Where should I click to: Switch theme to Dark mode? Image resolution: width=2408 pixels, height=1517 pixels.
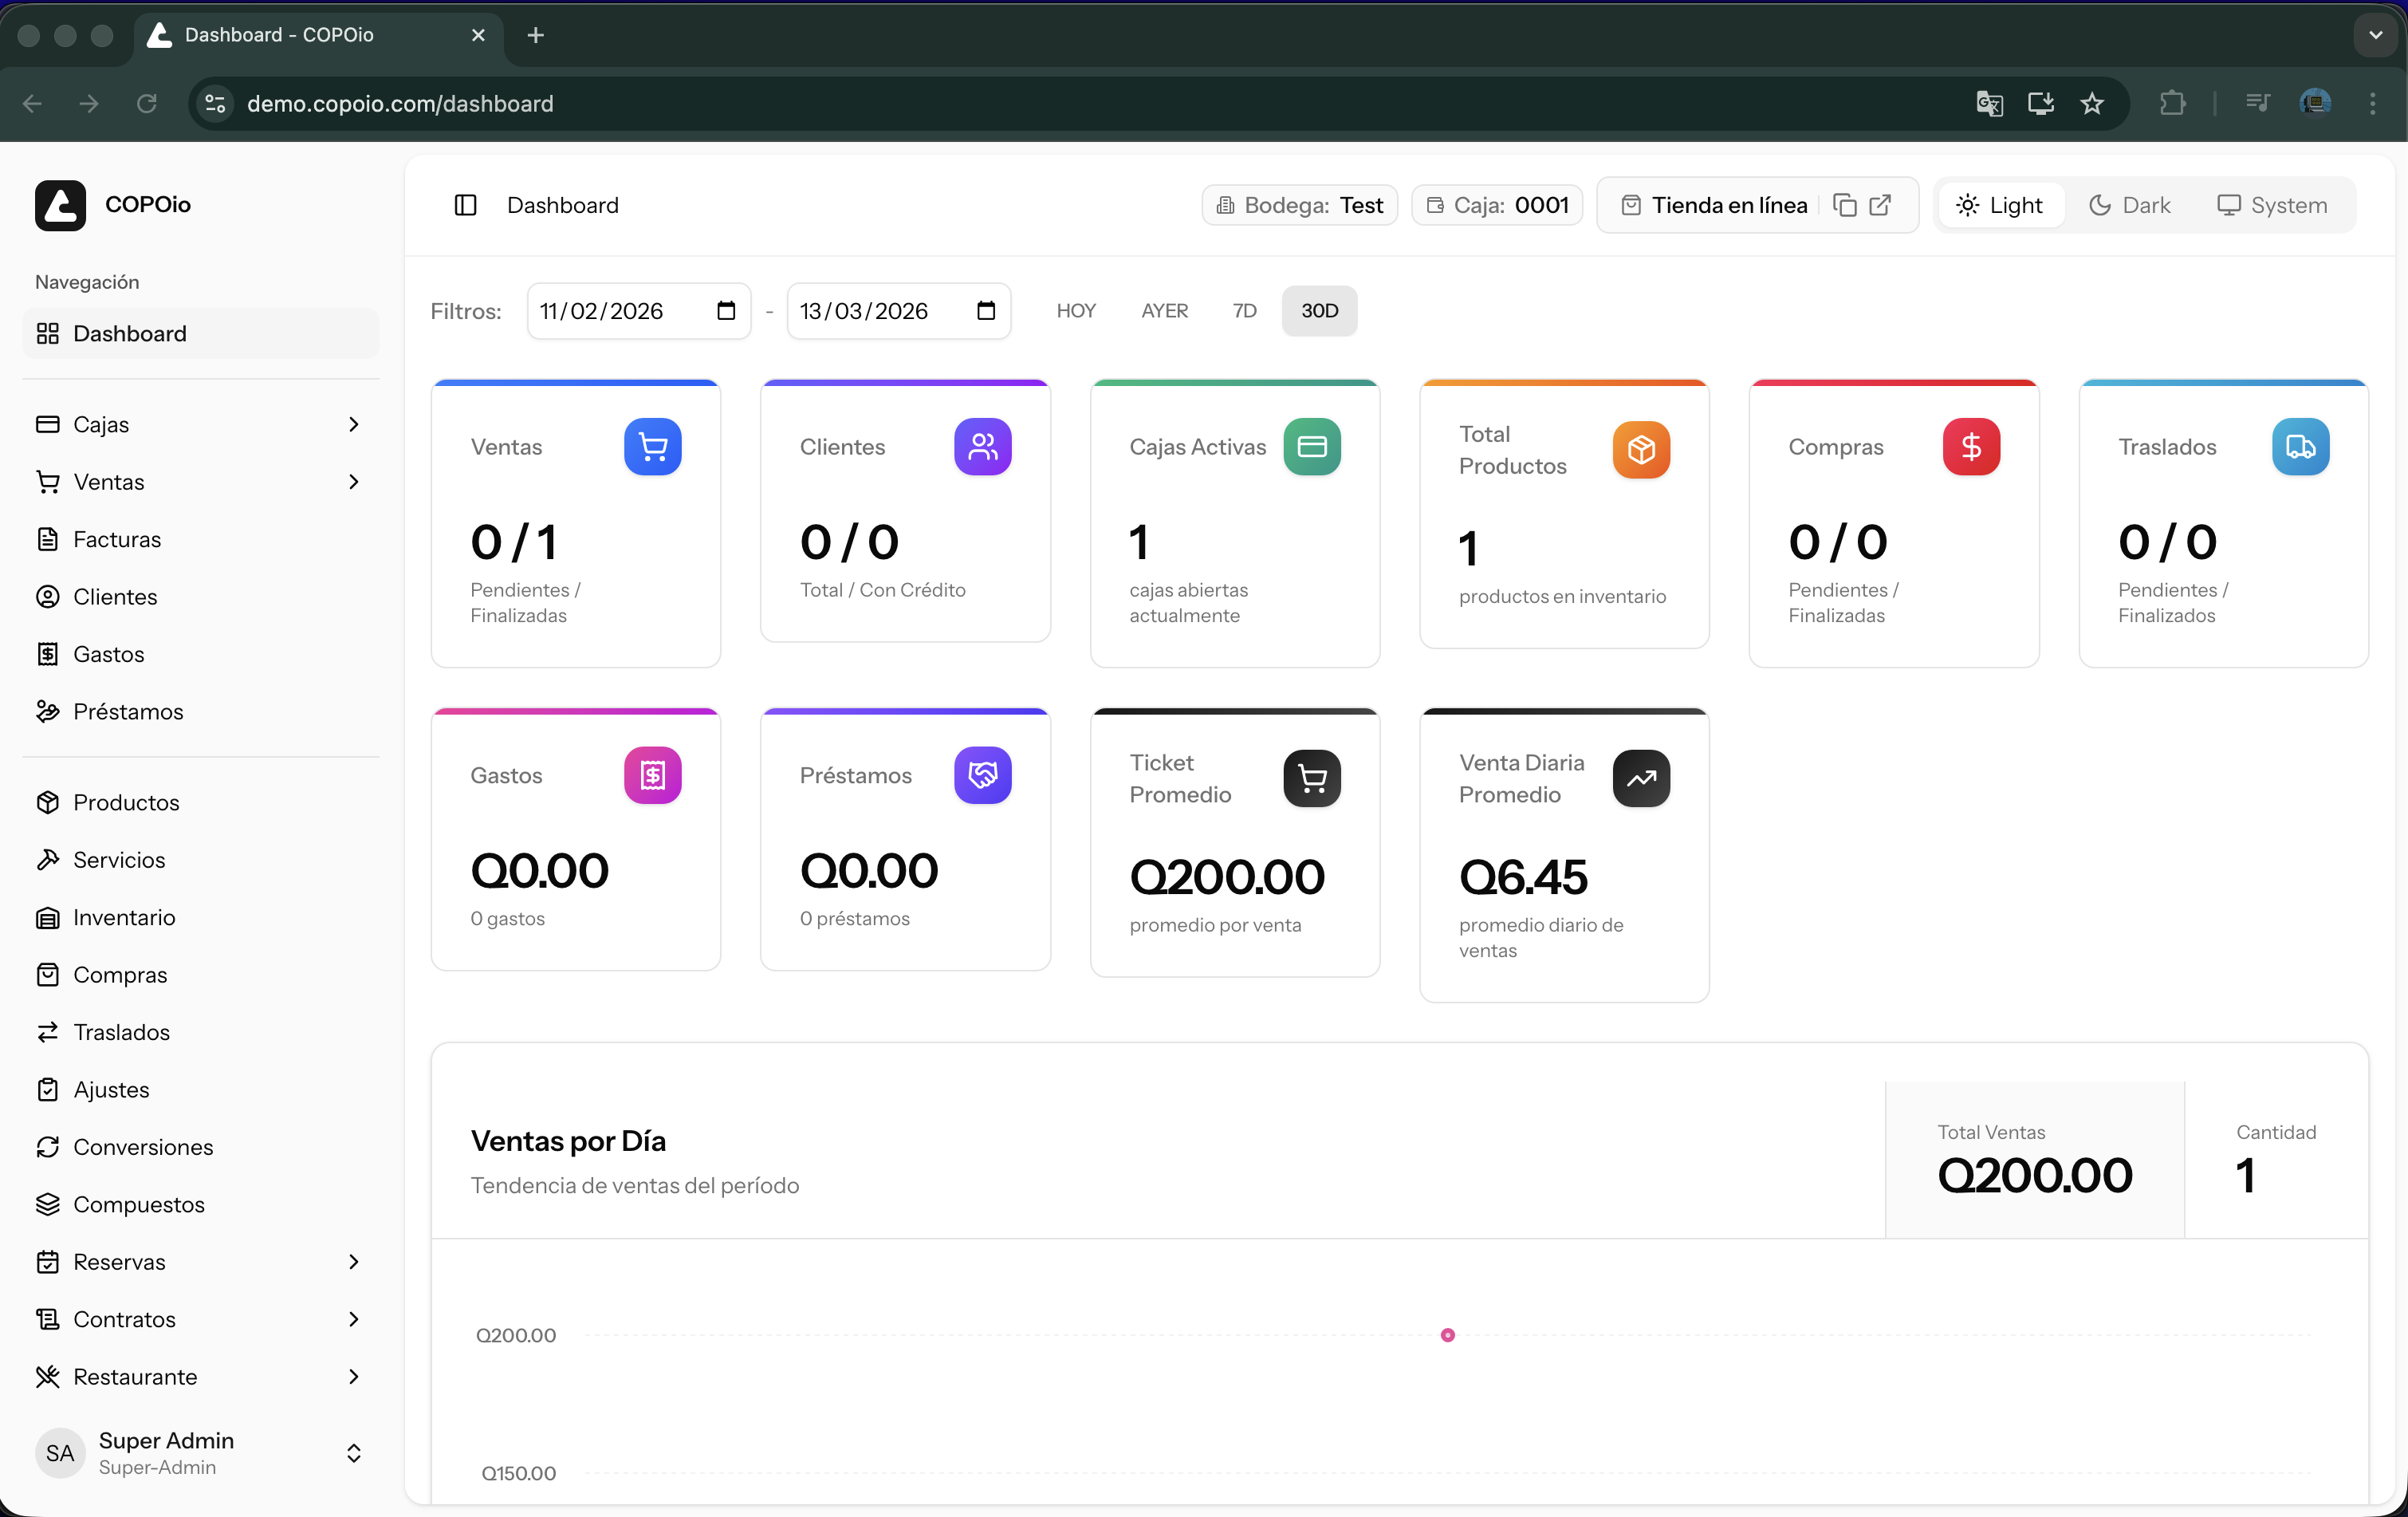pyautogui.click(x=2130, y=205)
